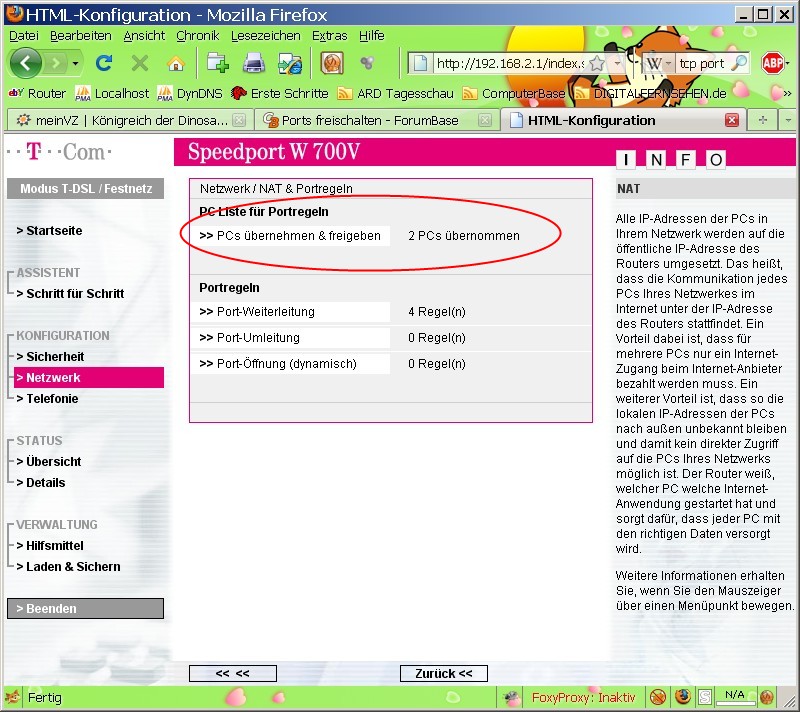Click the Zurück << button
The width and height of the screenshot is (800, 712).
(443, 674)
